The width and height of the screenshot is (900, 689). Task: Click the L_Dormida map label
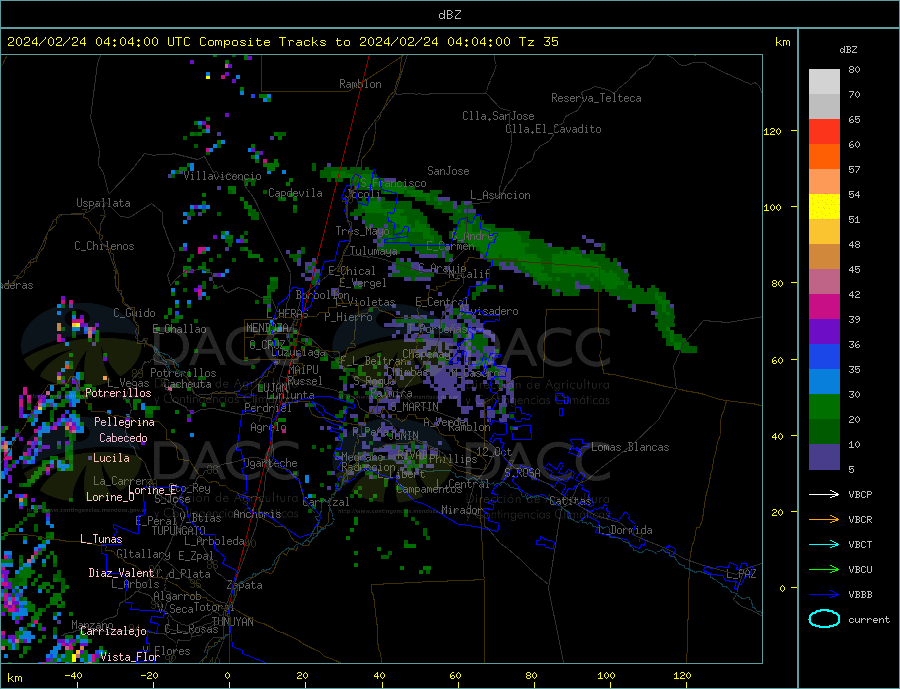pyautogui.click(x=626, y=530)
